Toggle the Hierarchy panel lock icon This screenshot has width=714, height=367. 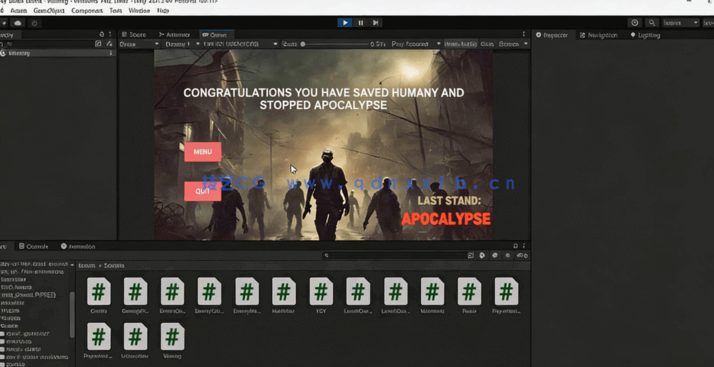pos(102,35)
